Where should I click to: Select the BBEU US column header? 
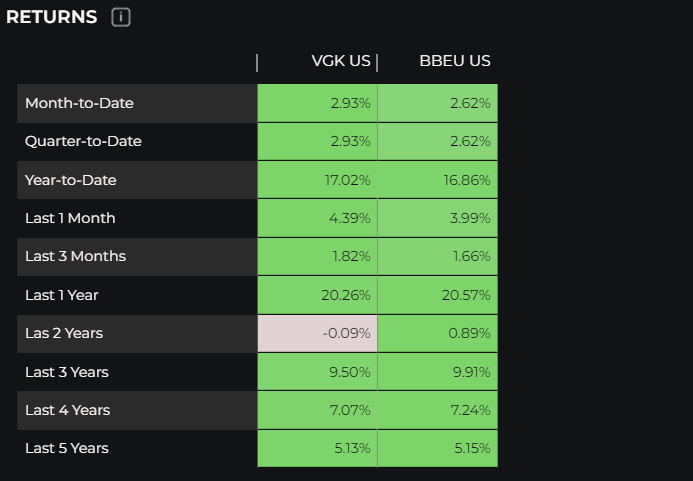tap(455, 62)
